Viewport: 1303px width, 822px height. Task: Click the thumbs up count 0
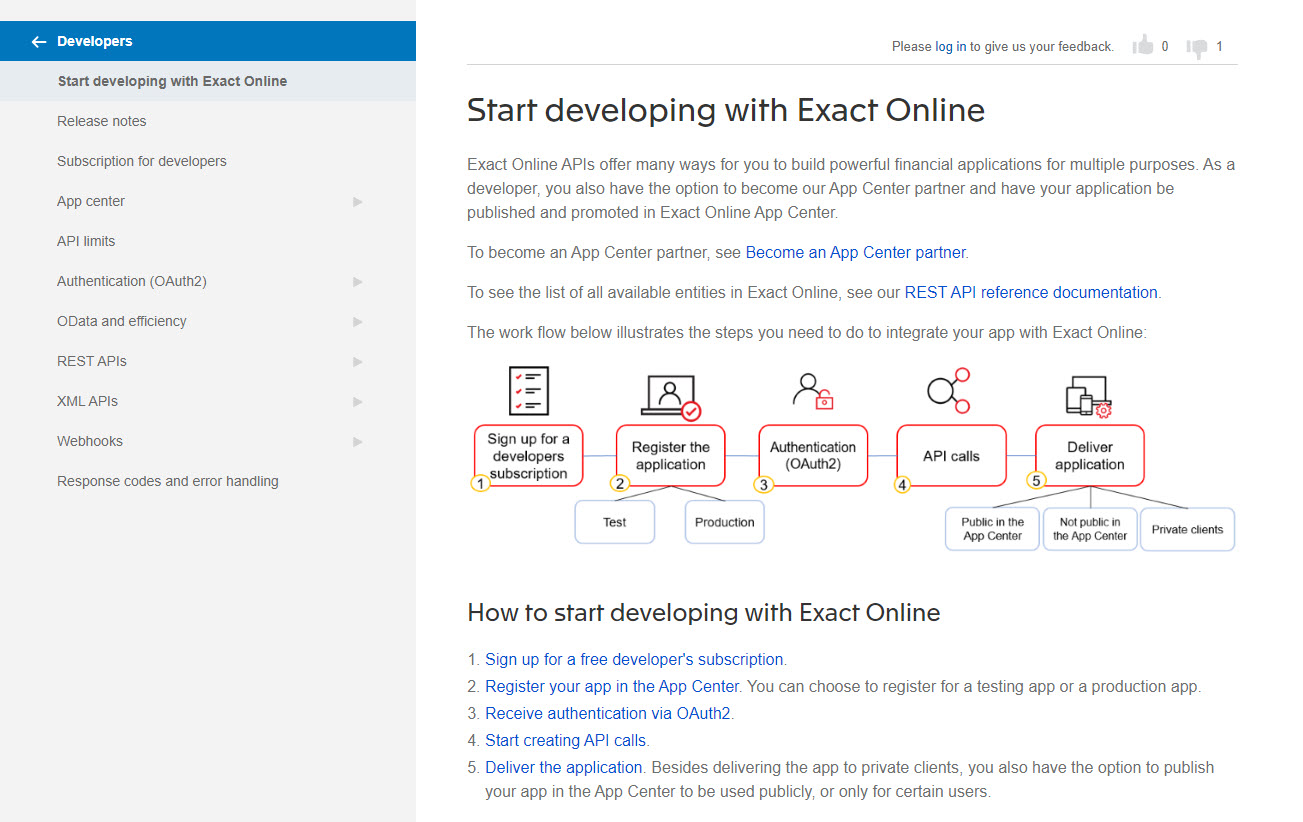1165,46
